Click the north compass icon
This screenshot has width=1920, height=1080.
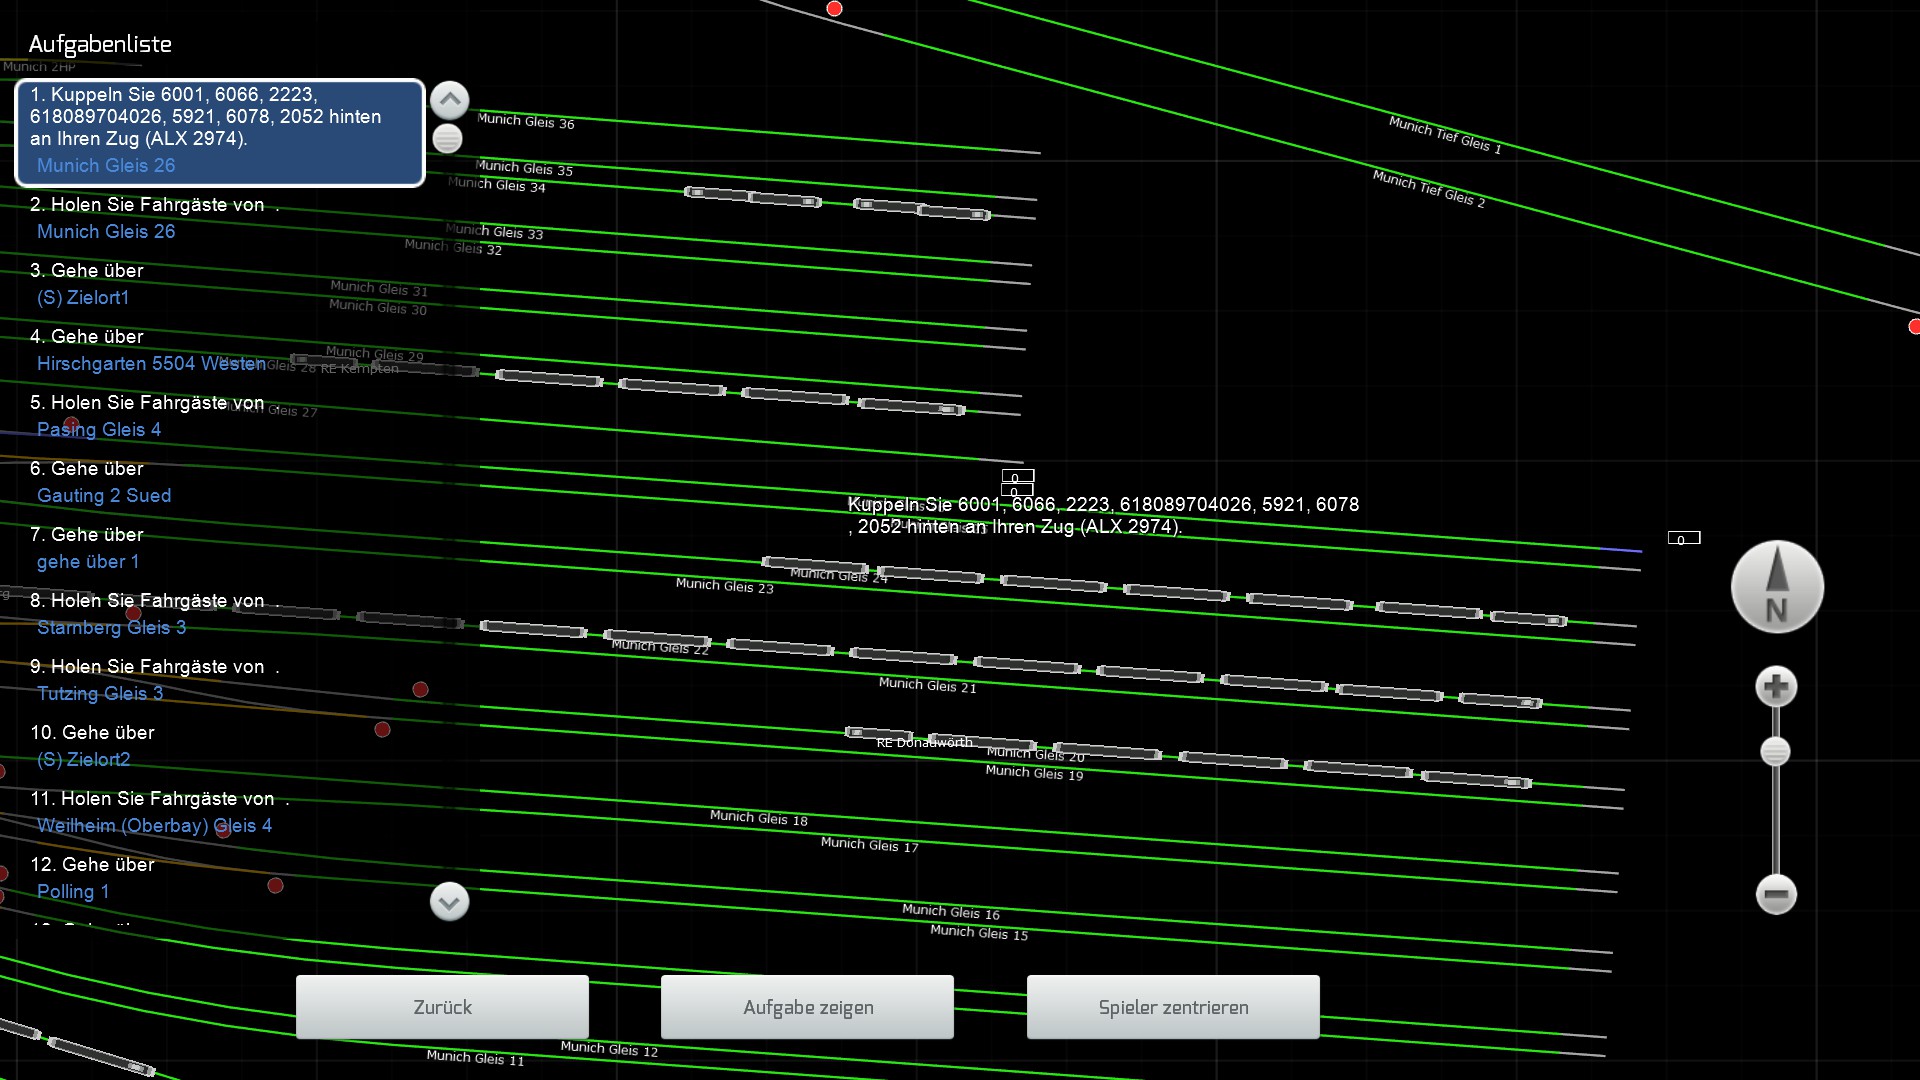(1777, 587)
